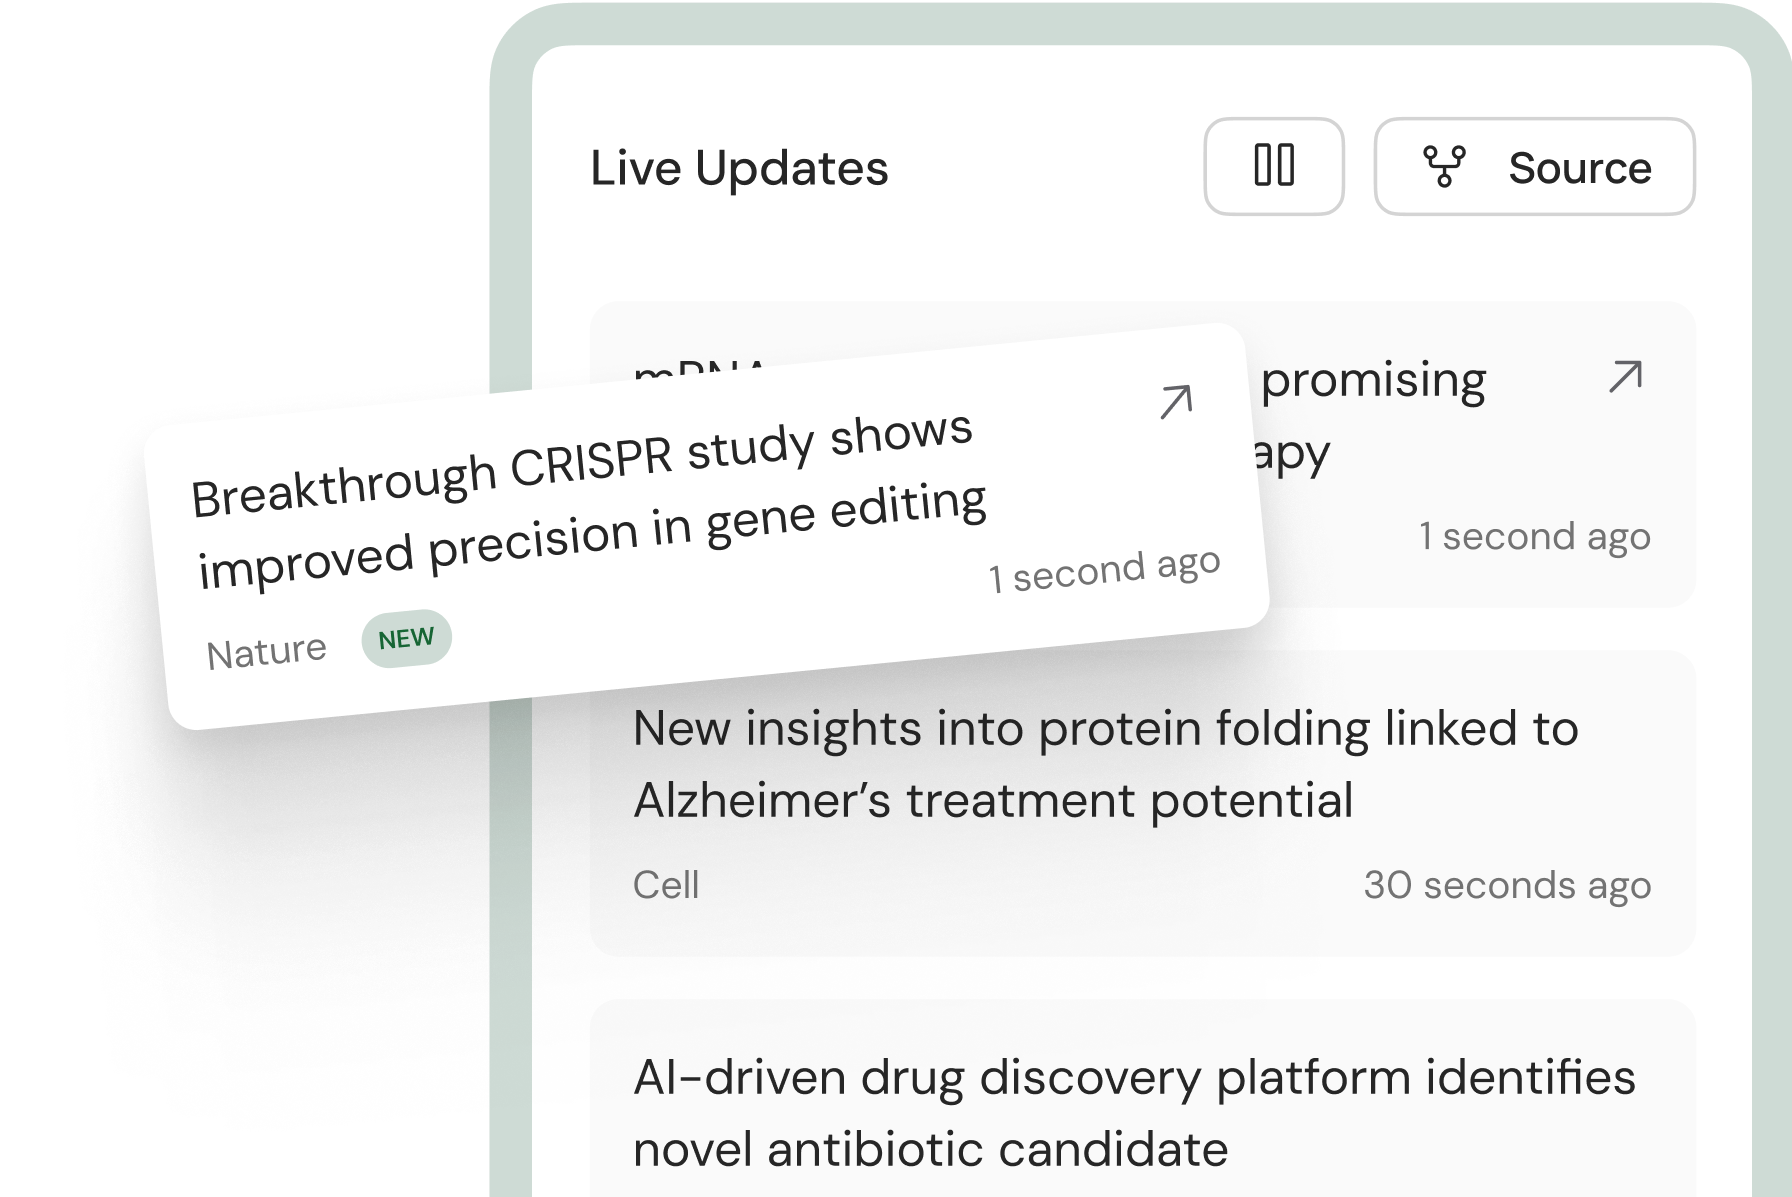Pause the live updates feed

[1273, 166]
